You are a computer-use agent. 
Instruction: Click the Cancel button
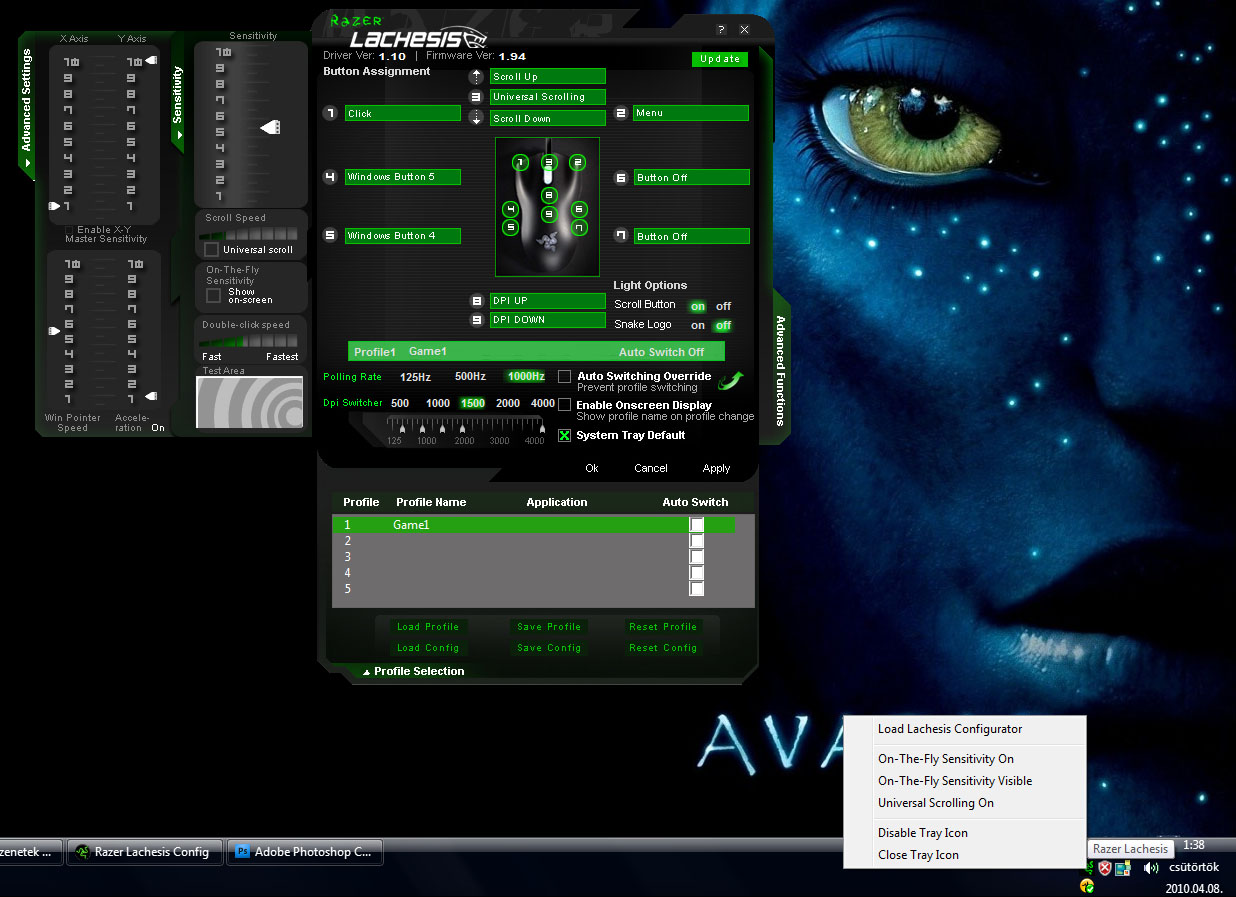point(651,468)
